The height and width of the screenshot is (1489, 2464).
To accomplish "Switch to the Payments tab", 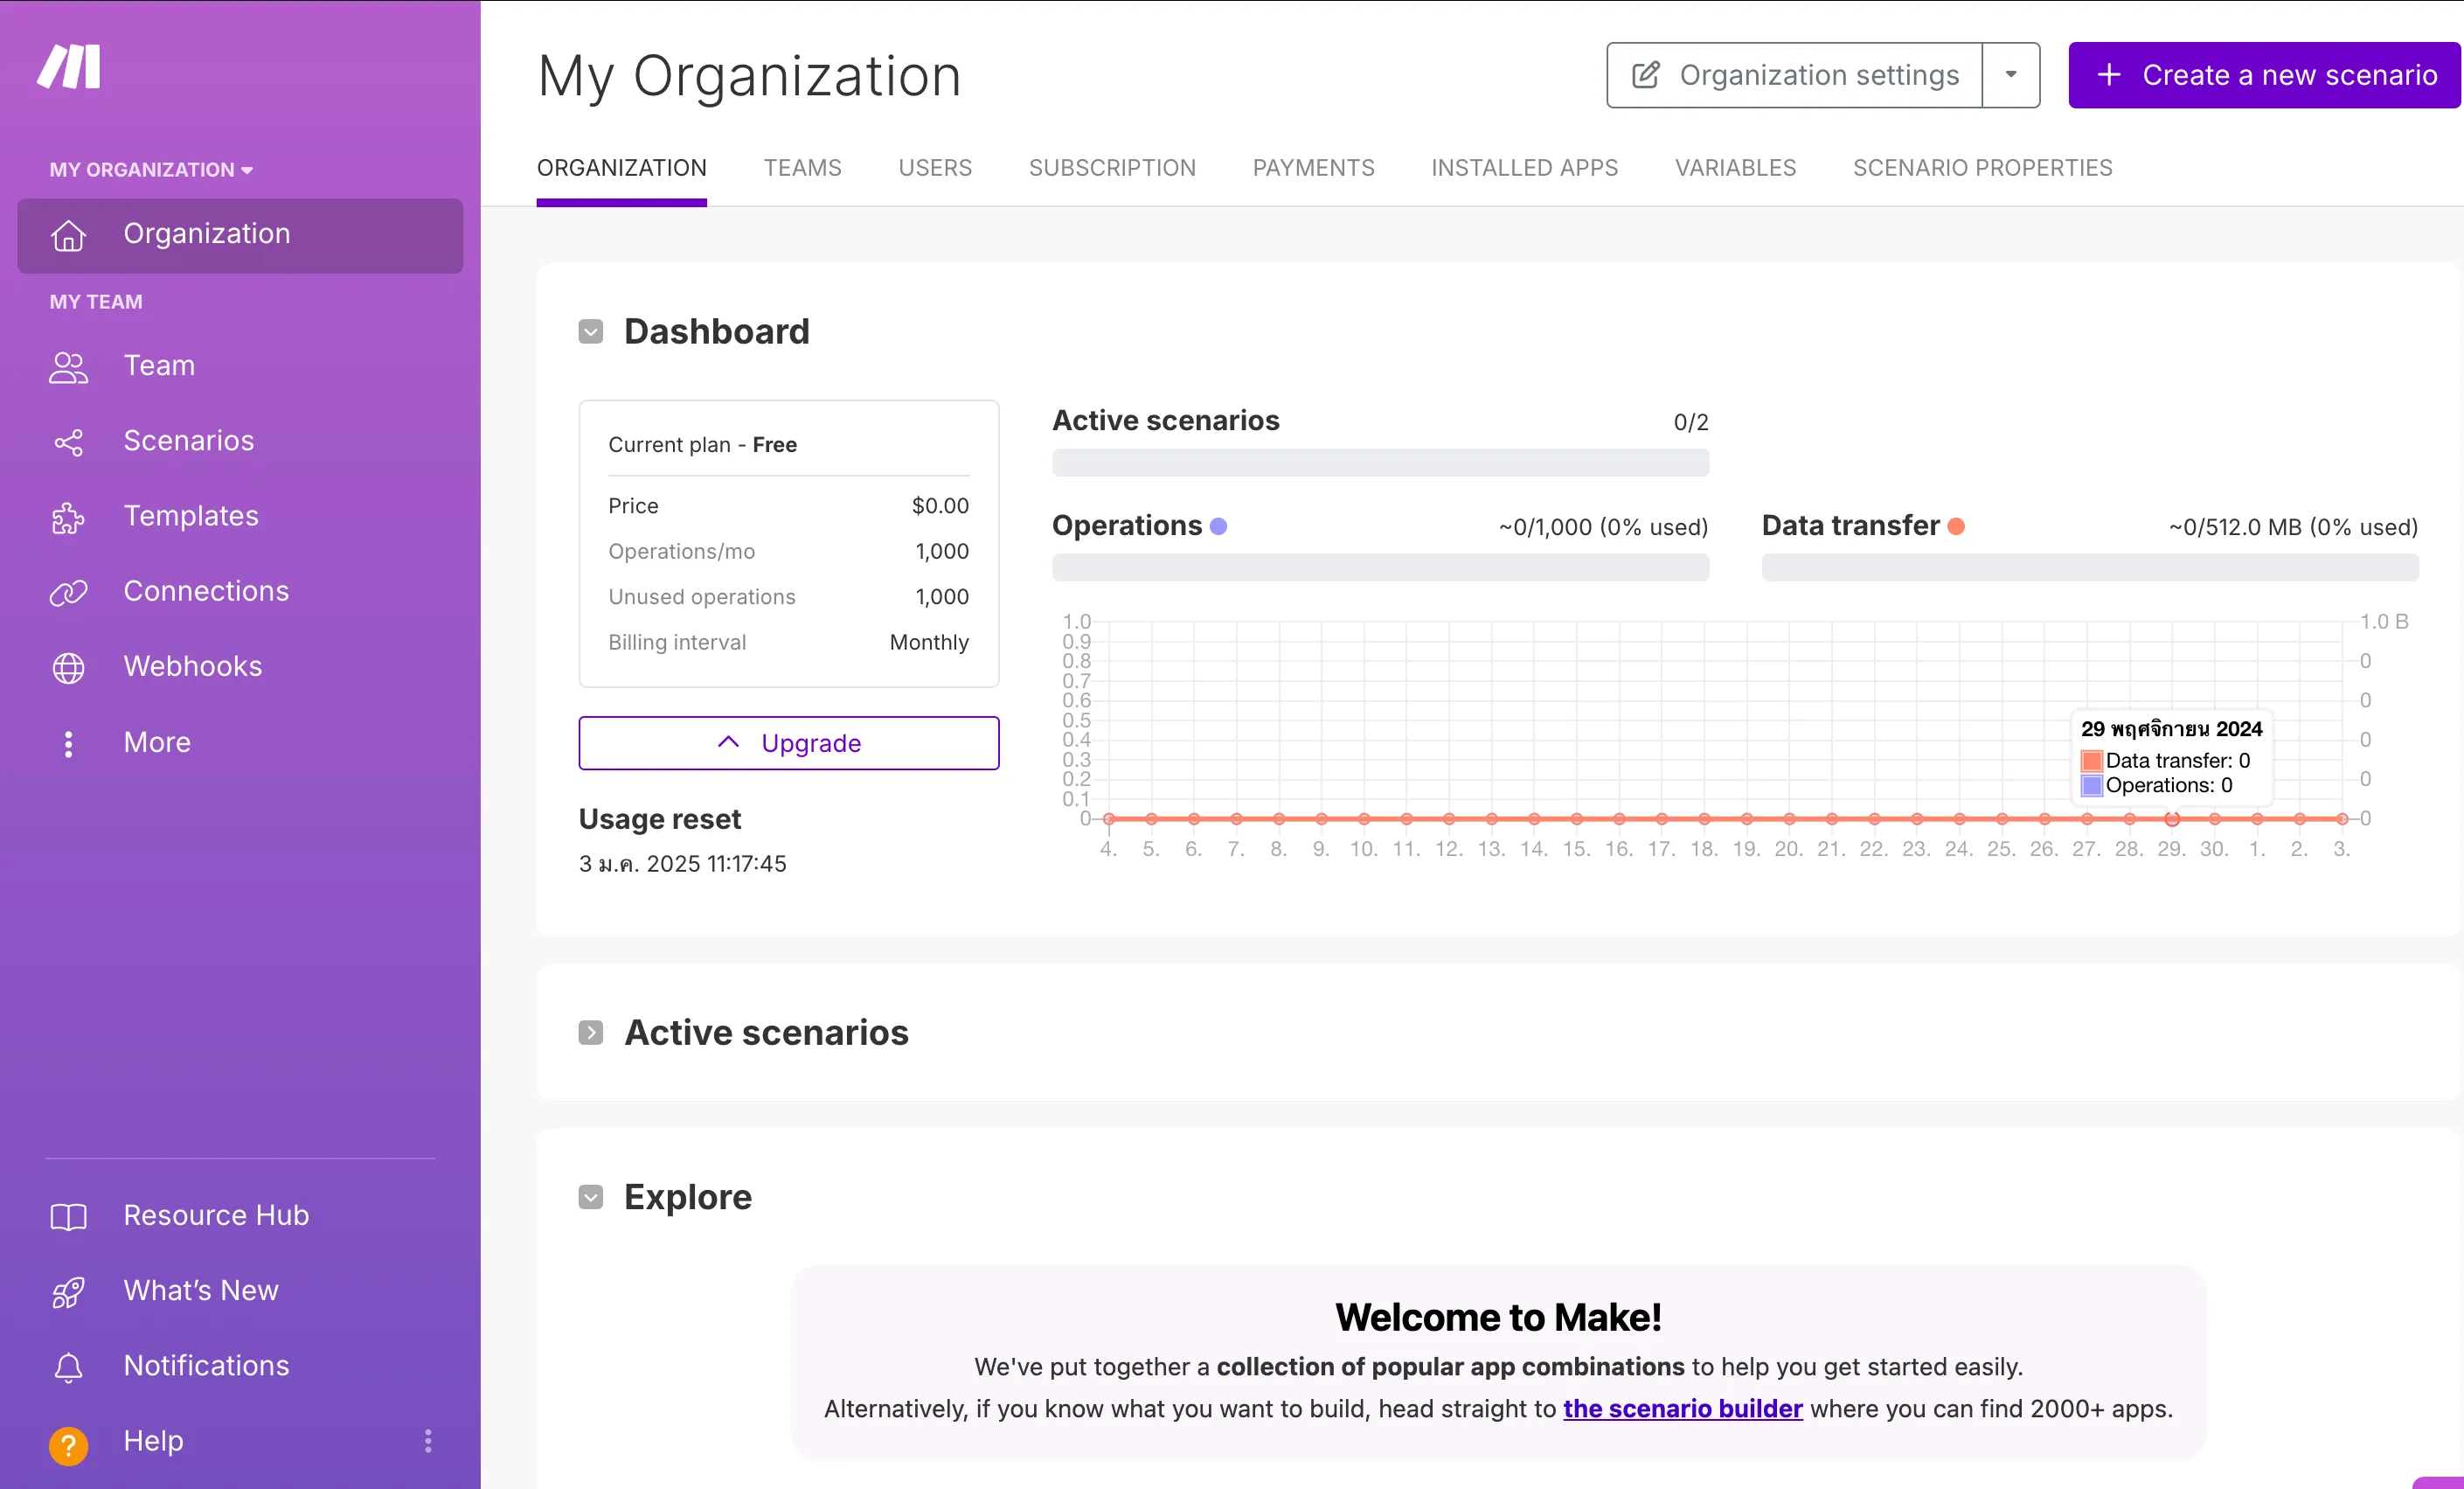I will point(1313,167).
